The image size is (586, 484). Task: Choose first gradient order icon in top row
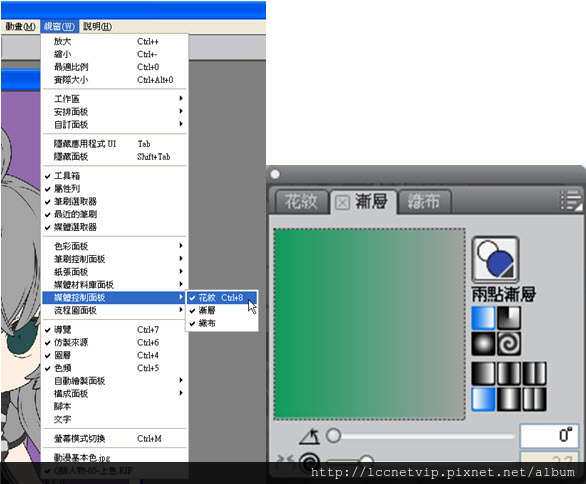pyautogui.click(x=483, y=373)
